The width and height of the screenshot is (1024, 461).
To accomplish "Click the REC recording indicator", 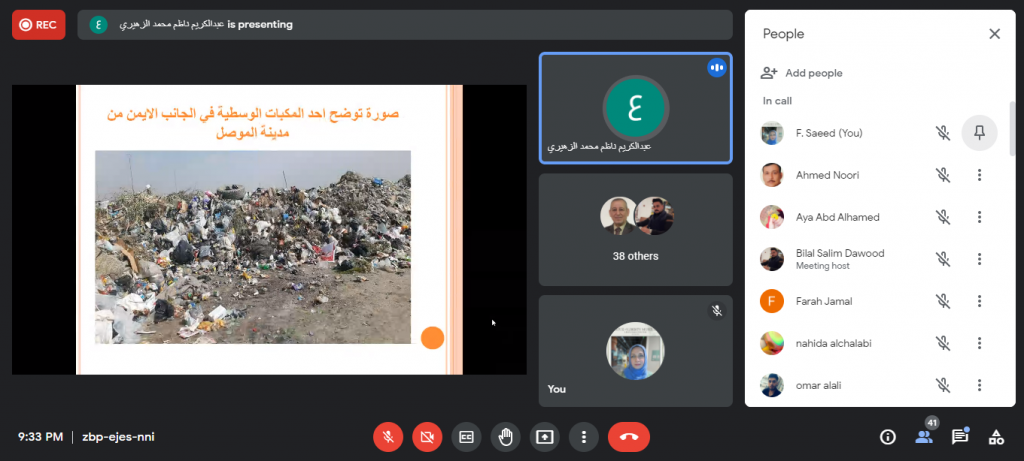I will (38, 25).
